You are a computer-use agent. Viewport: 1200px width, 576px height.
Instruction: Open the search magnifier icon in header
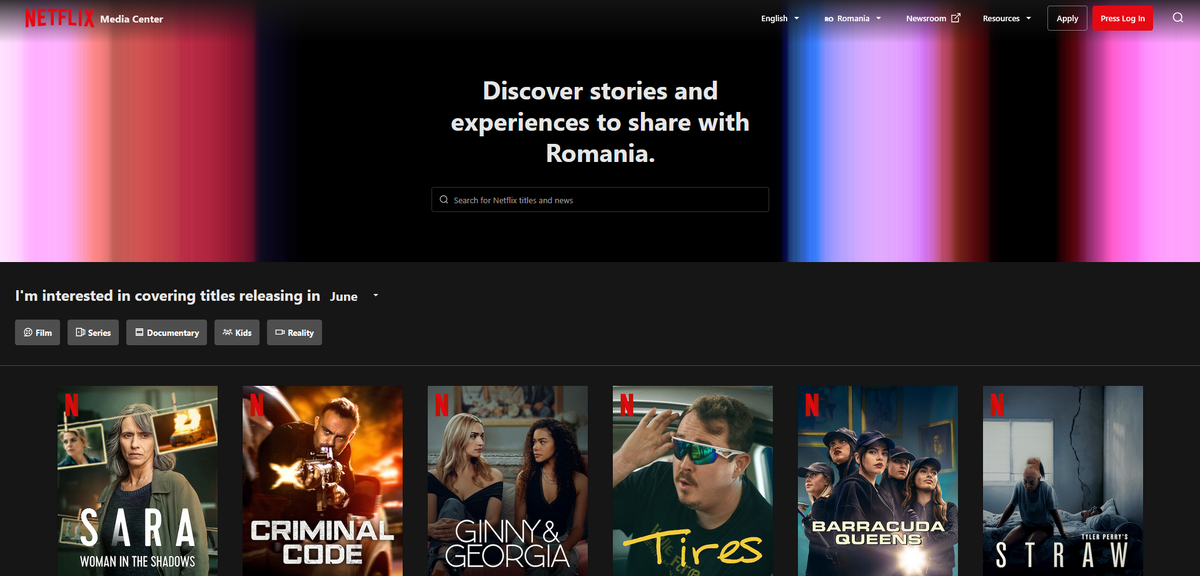(1177, 18)
